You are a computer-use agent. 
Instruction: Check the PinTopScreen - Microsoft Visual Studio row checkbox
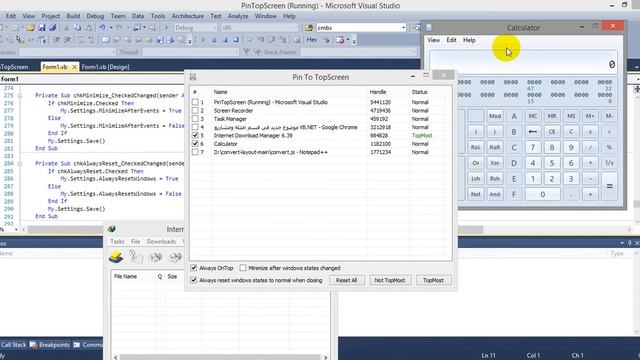(195, 102)
